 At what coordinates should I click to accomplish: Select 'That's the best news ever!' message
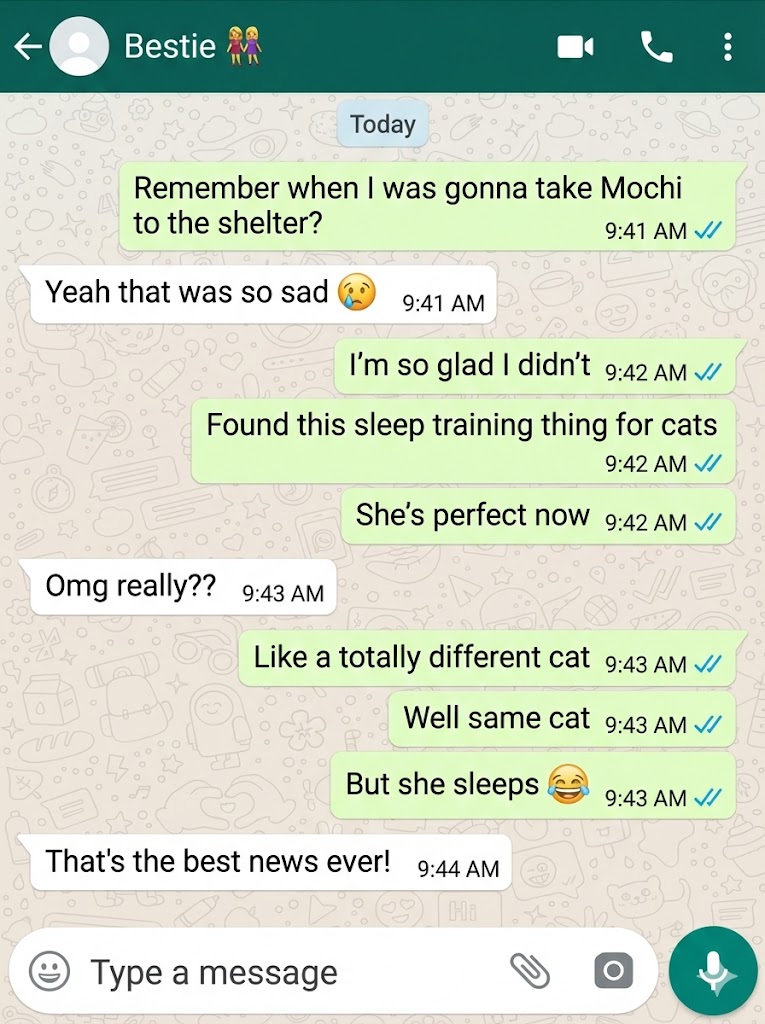267,862
